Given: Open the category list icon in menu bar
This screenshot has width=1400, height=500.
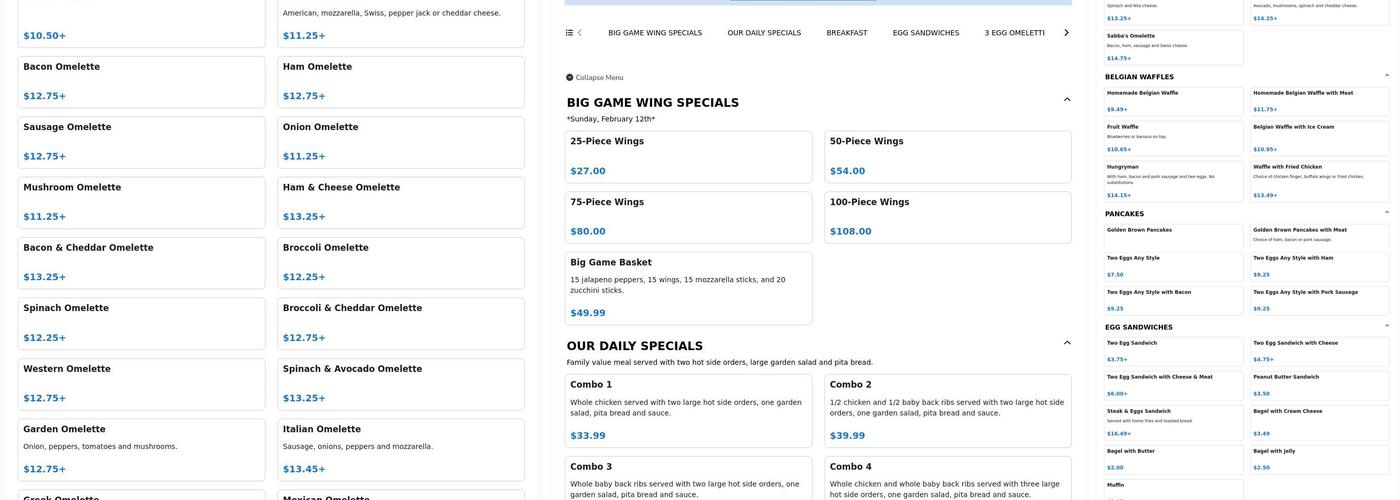Looking at the screenshot, I should coord(569,33).
